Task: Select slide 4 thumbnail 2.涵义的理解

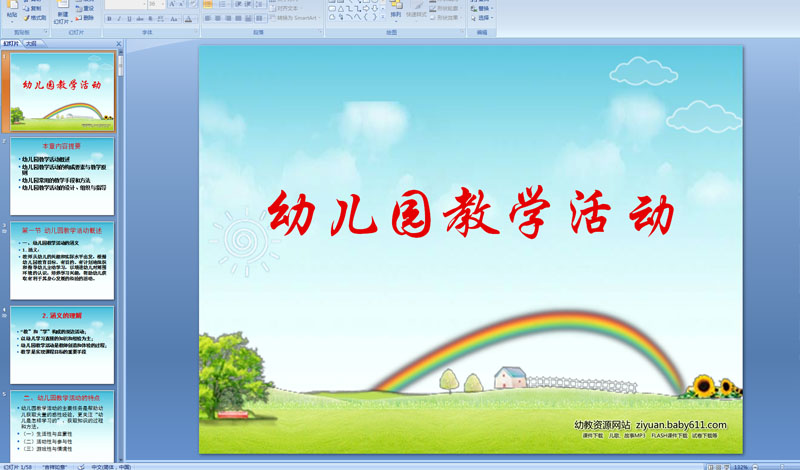Action: pos(62,345)
